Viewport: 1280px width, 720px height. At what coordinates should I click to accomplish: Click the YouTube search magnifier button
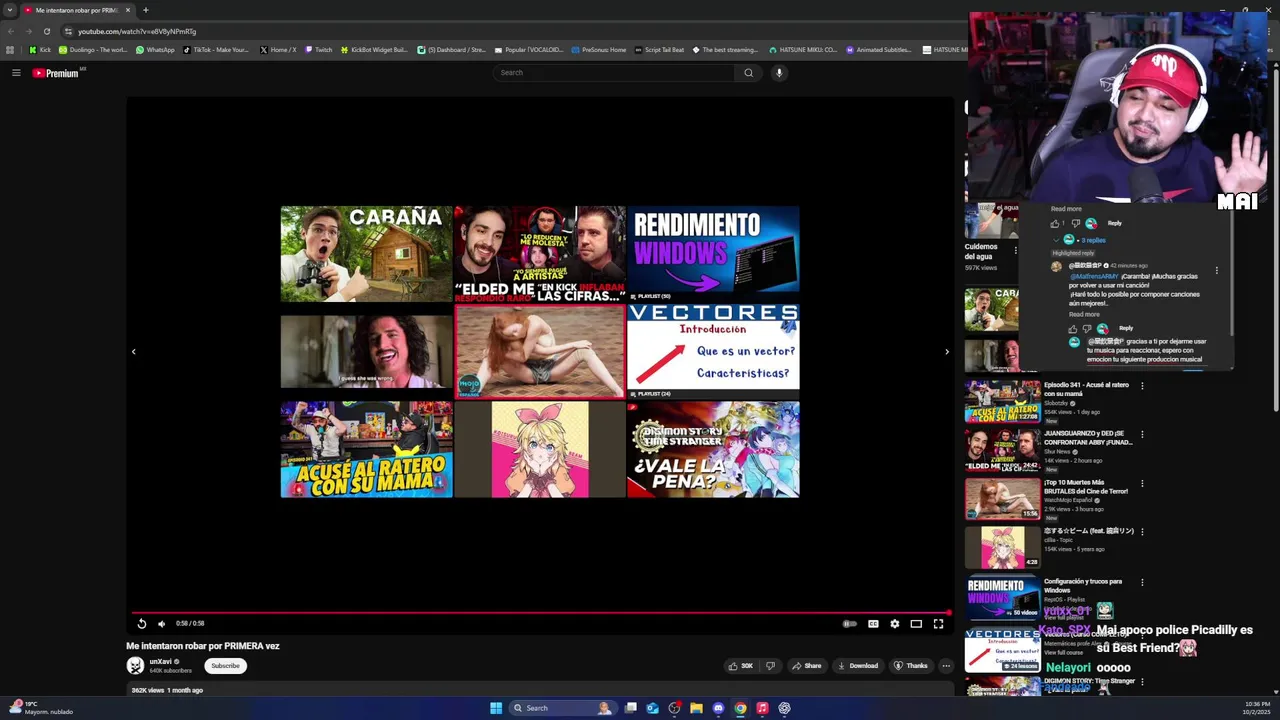748,72
